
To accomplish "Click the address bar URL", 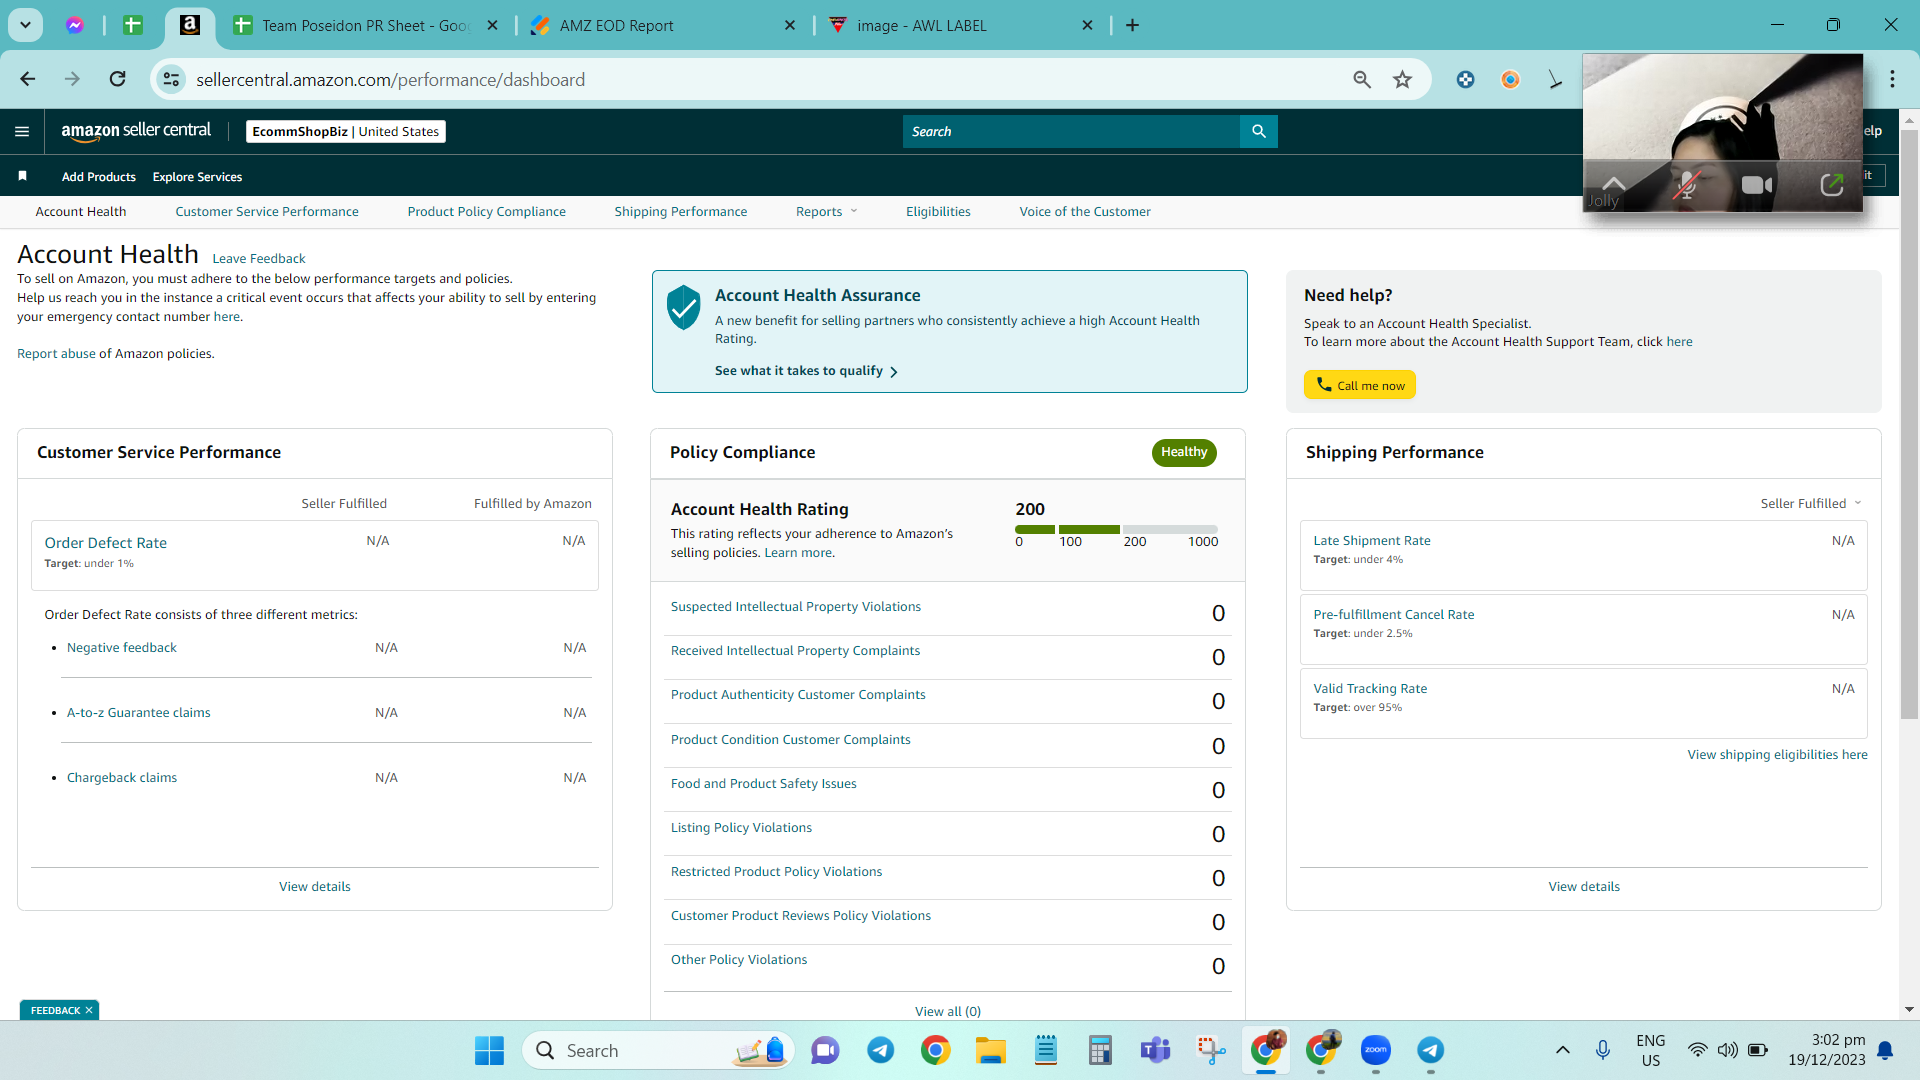I will coord(390,79).
